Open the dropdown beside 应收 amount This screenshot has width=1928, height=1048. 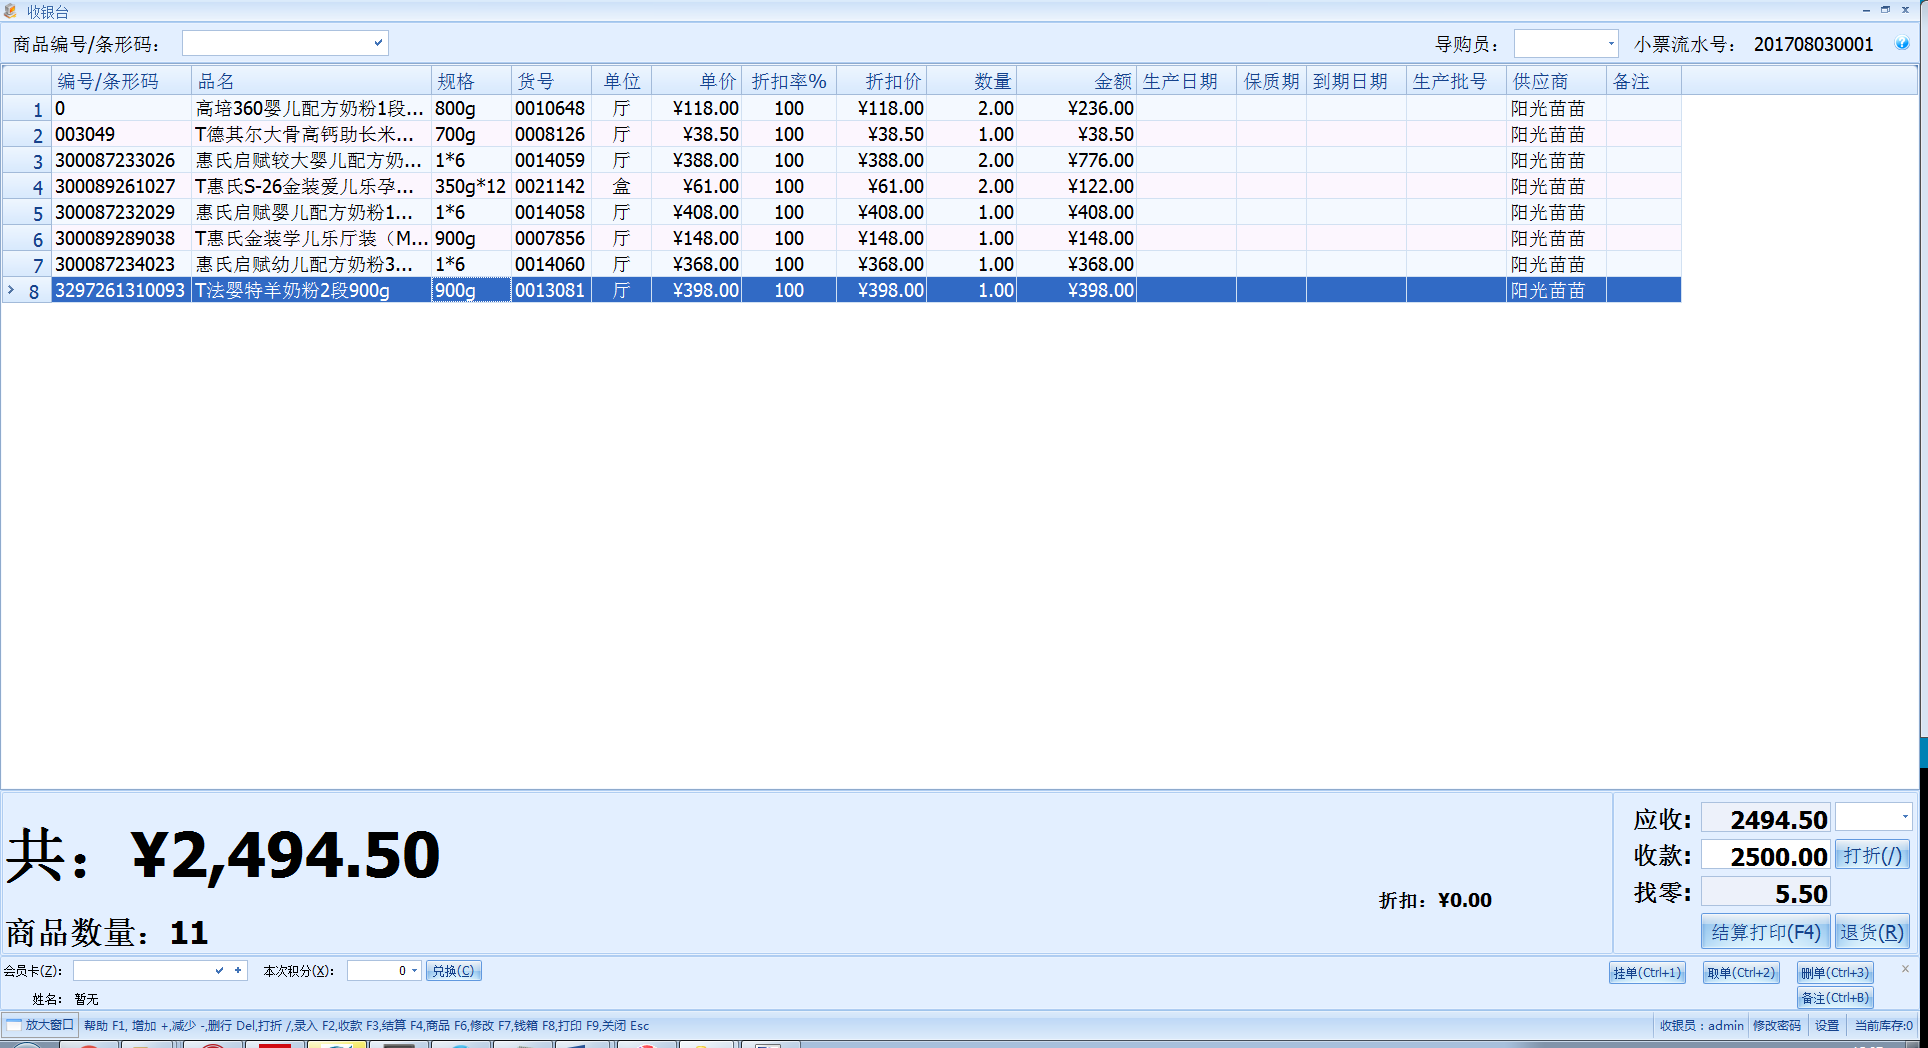(x=1904, y=817)
